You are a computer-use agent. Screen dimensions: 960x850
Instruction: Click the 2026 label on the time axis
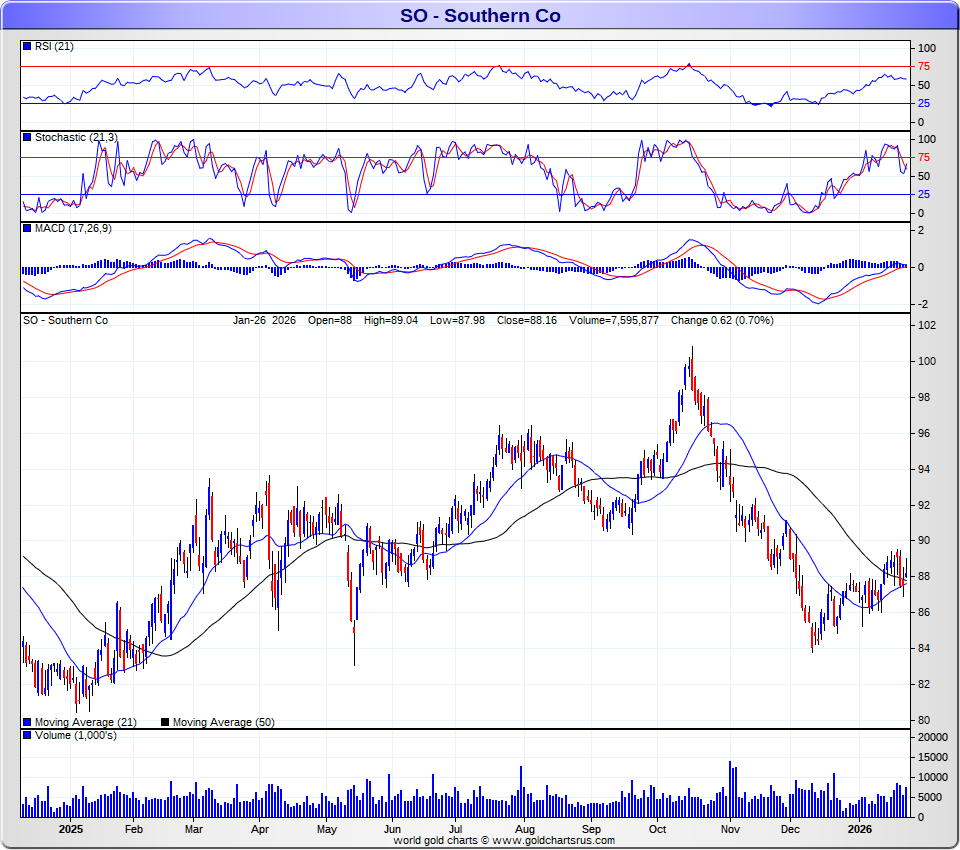[858, 829]
